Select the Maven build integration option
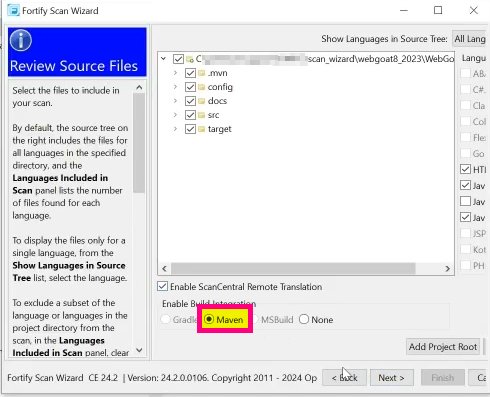The width and height of the screenshot is (490, 397). pyautogui.click(x=209, y=319)
